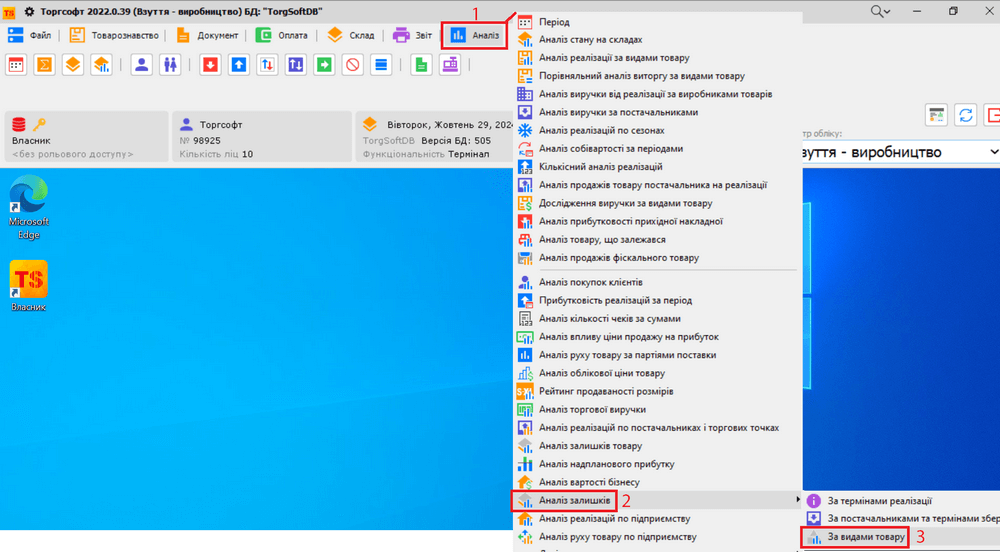Click the green document toolbar icon
Image resolution: width=1000 pixels, height=552 pixels.
click(x=422, y=65)
